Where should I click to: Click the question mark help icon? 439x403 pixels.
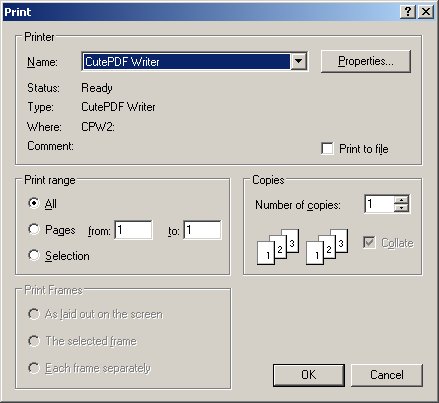408,12
